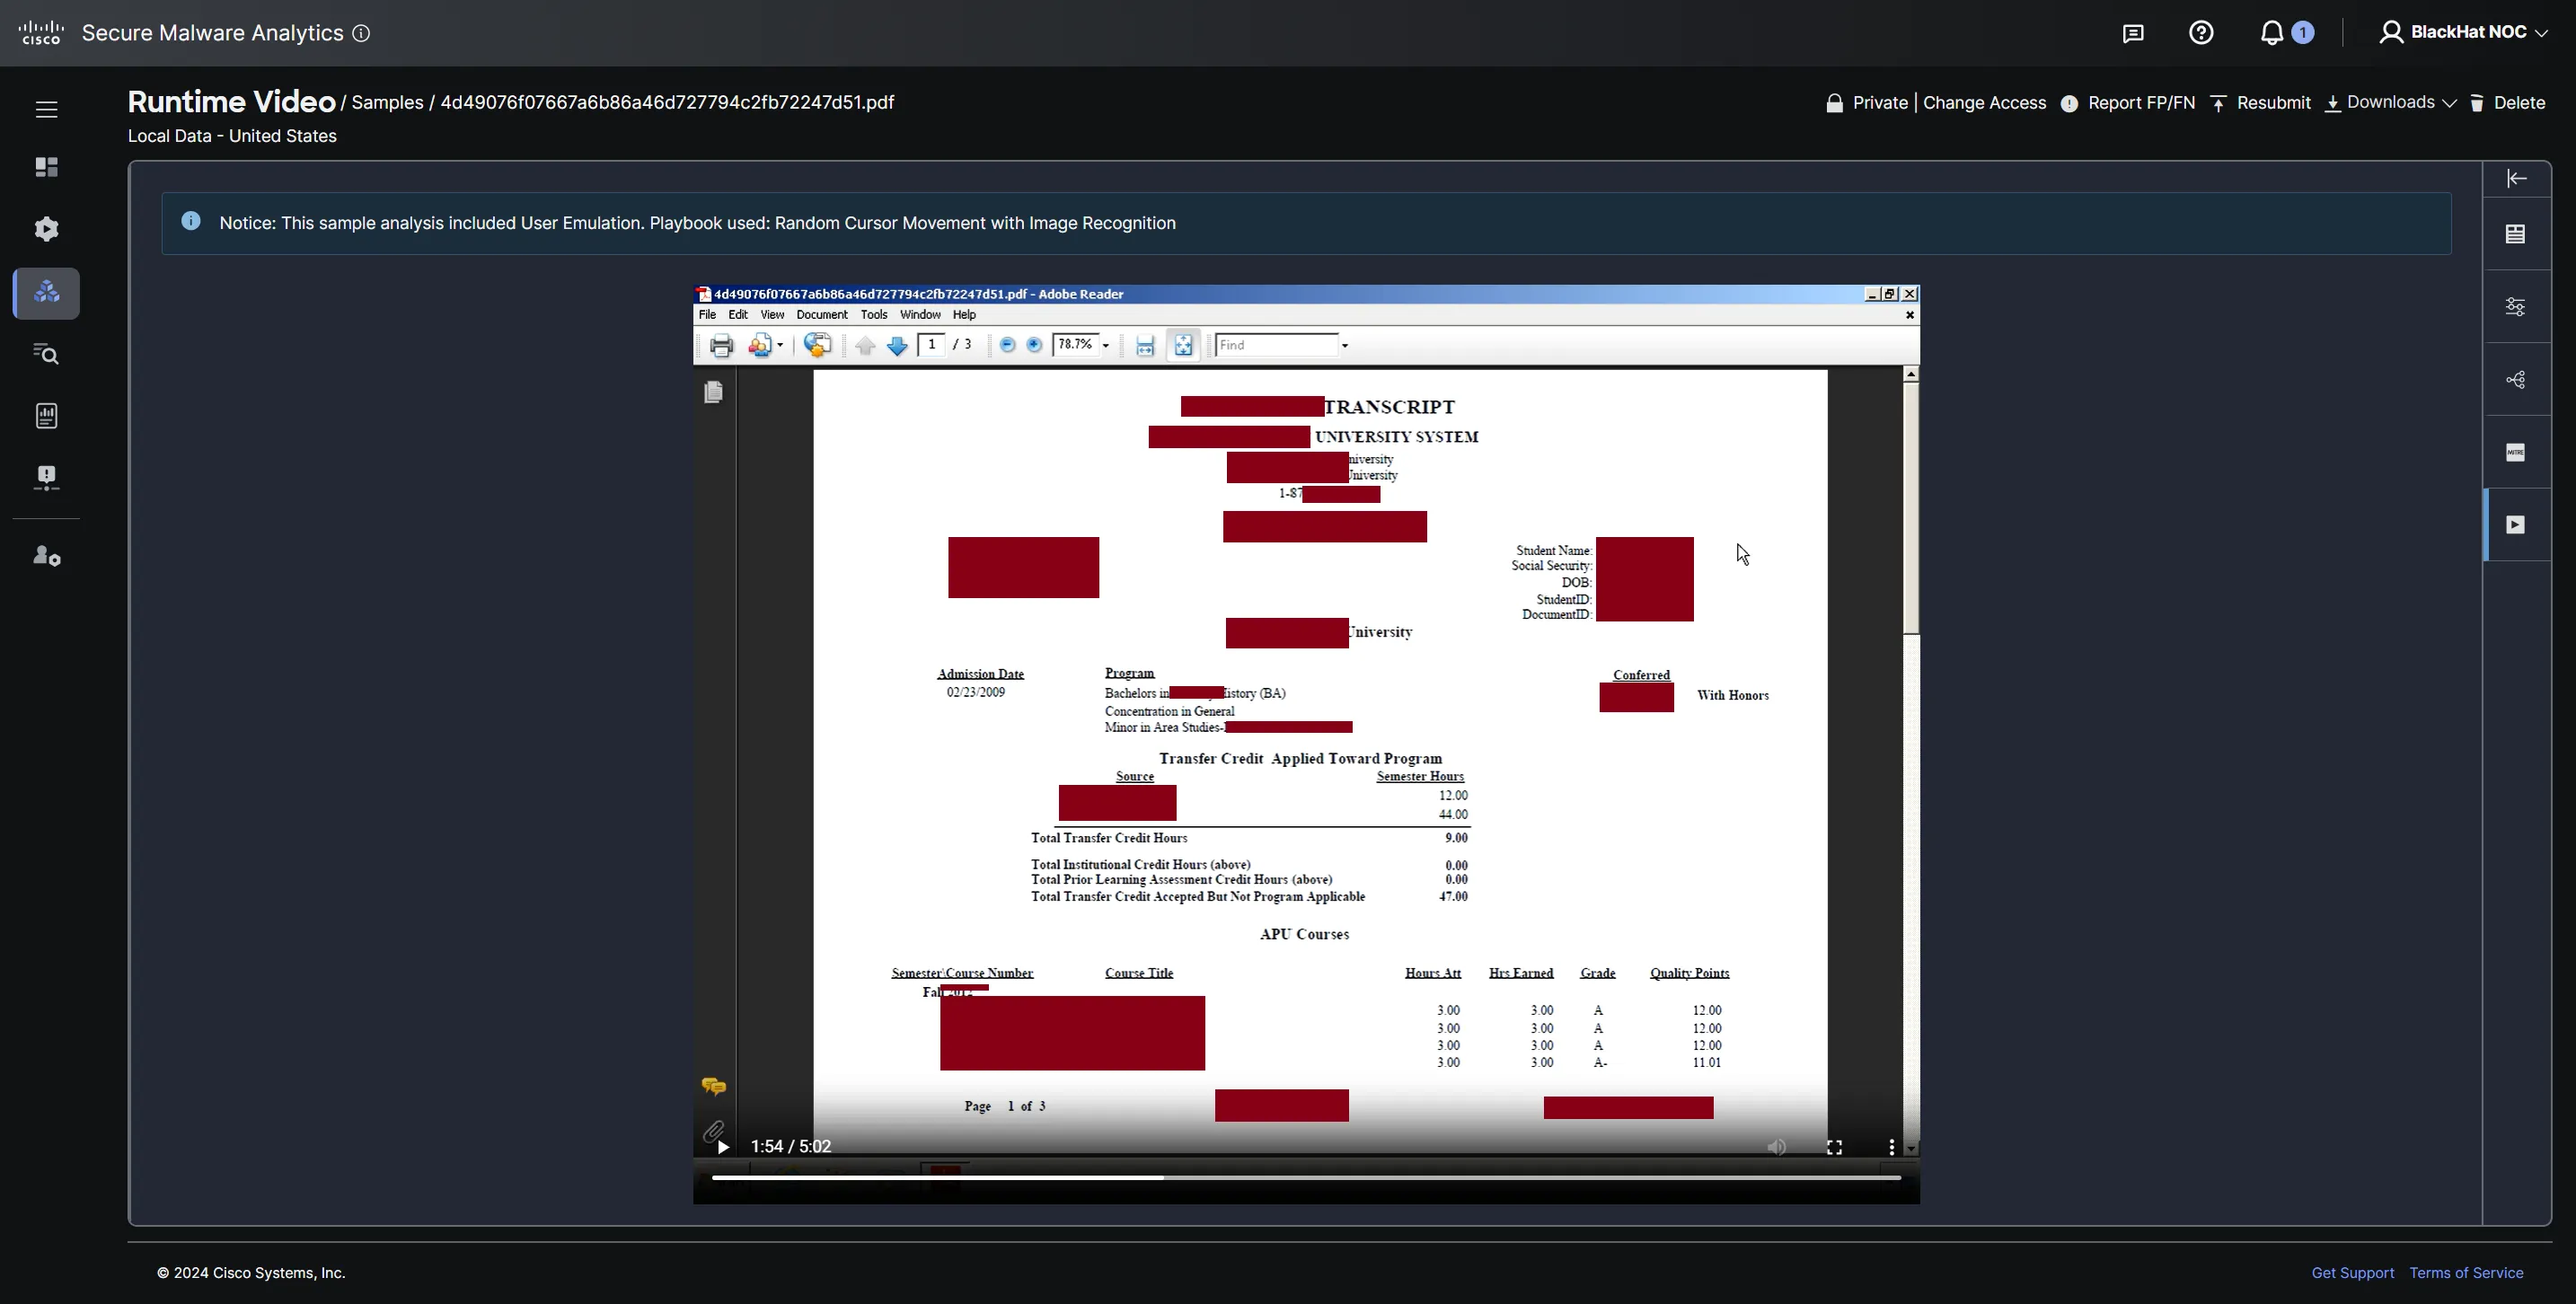This screenshot has width=2576, height=1304.
Task: Collapse the right side panel
Action: (x=2516, y=179)
